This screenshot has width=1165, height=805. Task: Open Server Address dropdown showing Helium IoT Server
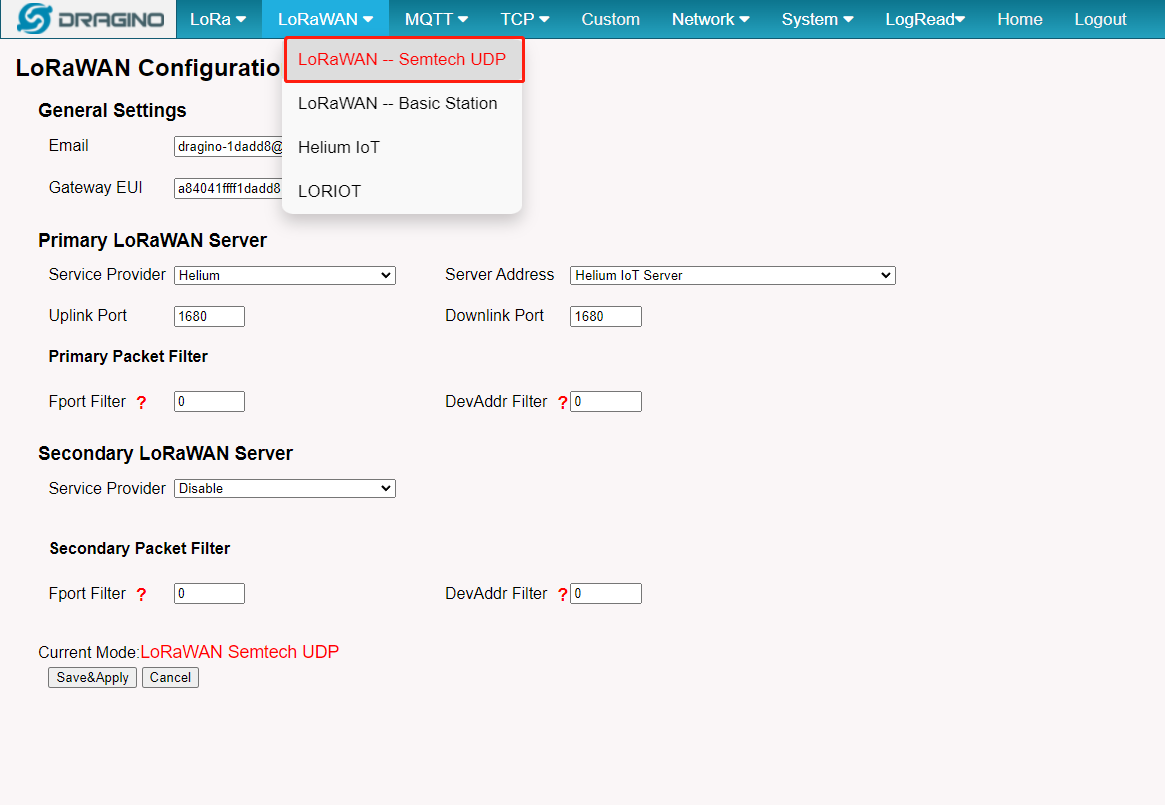point(733,275)
